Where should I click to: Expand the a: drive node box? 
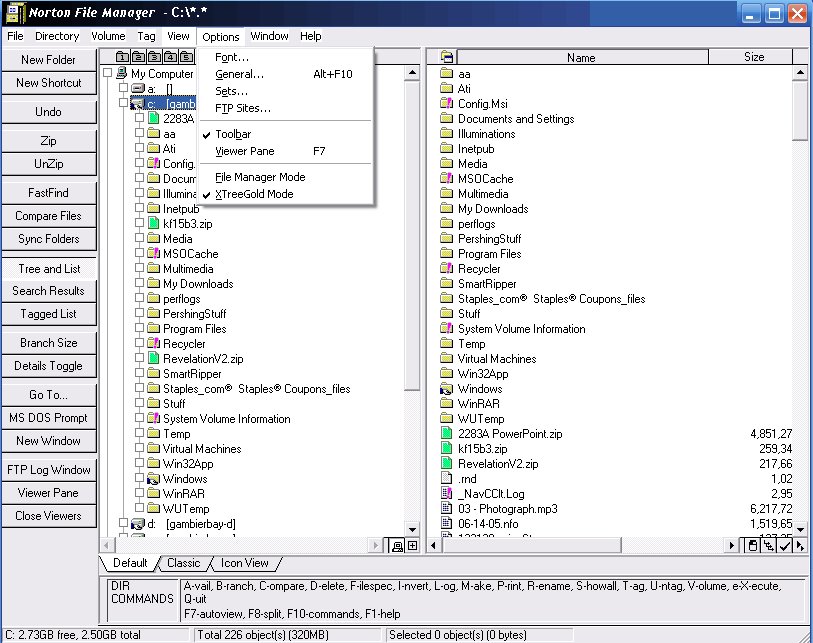[x=123, y=88]
